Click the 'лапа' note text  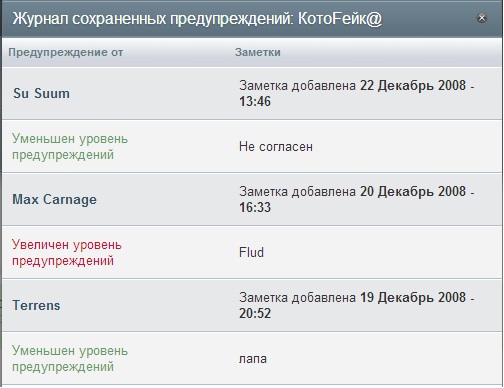[x=253, y=359]
